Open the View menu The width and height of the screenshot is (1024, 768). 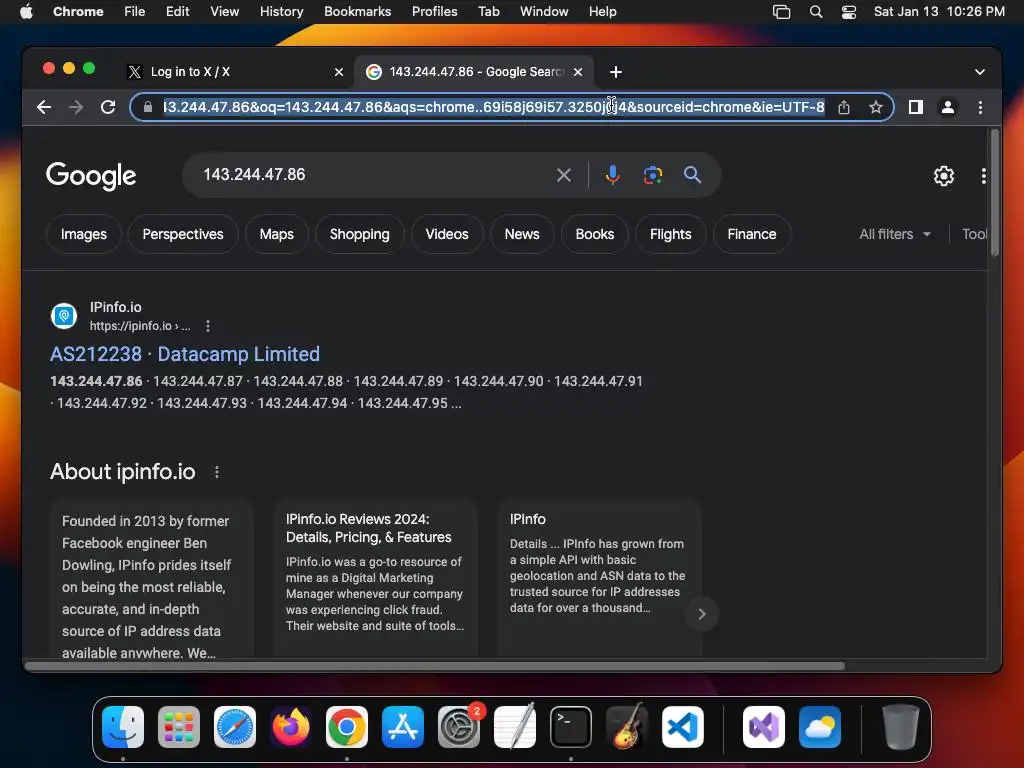(224, 12)
